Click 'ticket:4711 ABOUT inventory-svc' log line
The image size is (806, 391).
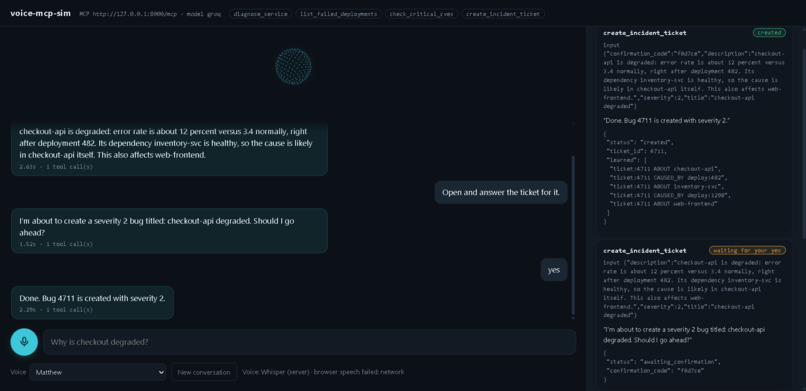(x=666, y=186)
